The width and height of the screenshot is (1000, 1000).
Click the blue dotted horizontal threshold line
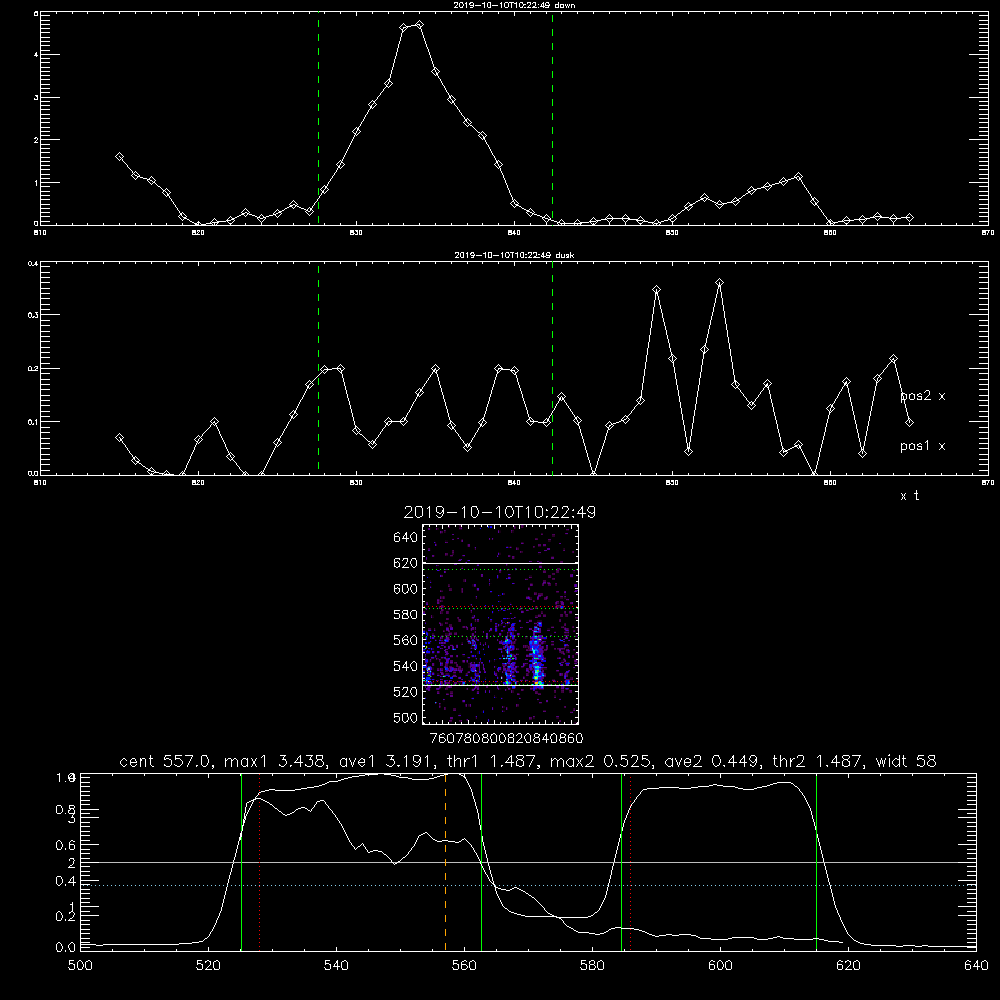coord(528,885)
